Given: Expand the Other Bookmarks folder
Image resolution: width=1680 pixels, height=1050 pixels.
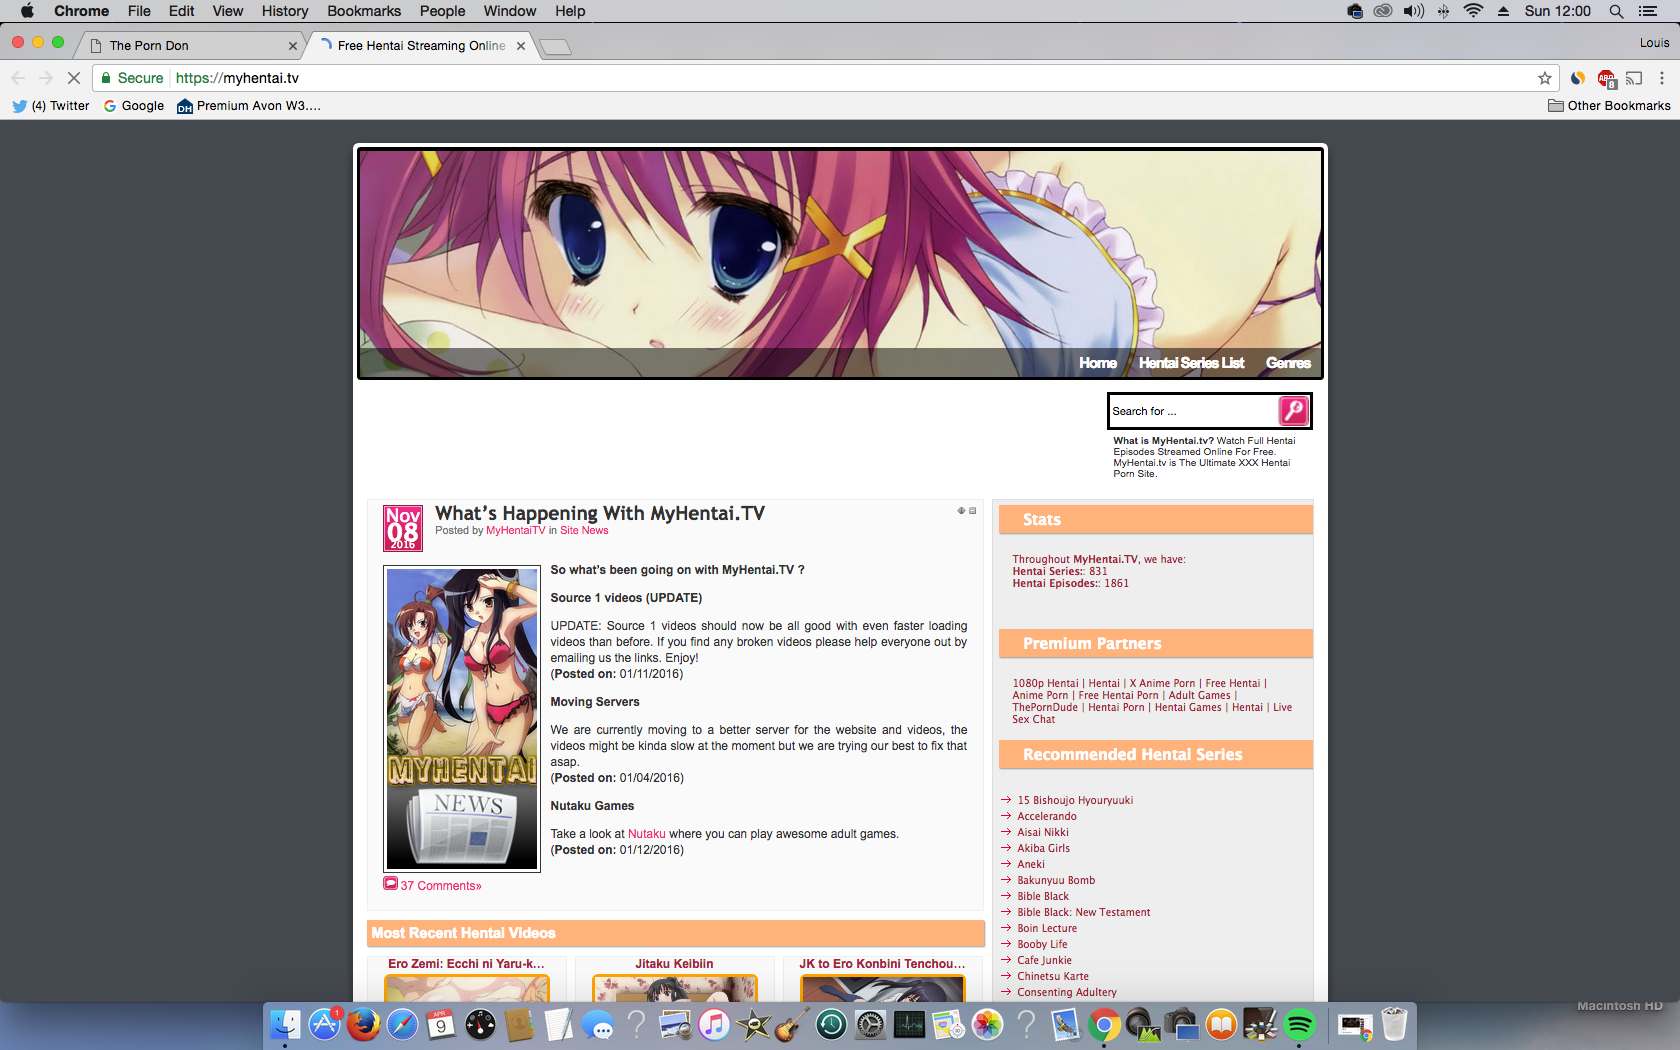Looking at the screenshot, I should pos(1609,106).
